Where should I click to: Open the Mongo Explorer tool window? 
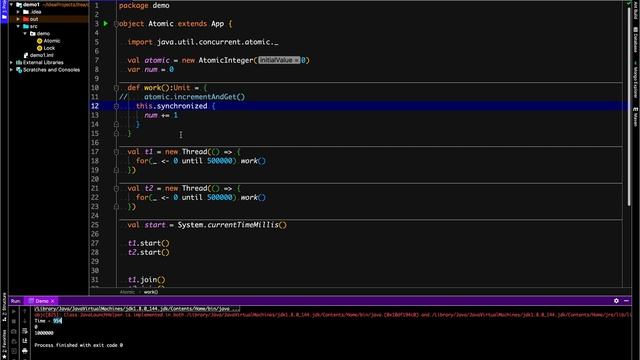pos(636,80)
